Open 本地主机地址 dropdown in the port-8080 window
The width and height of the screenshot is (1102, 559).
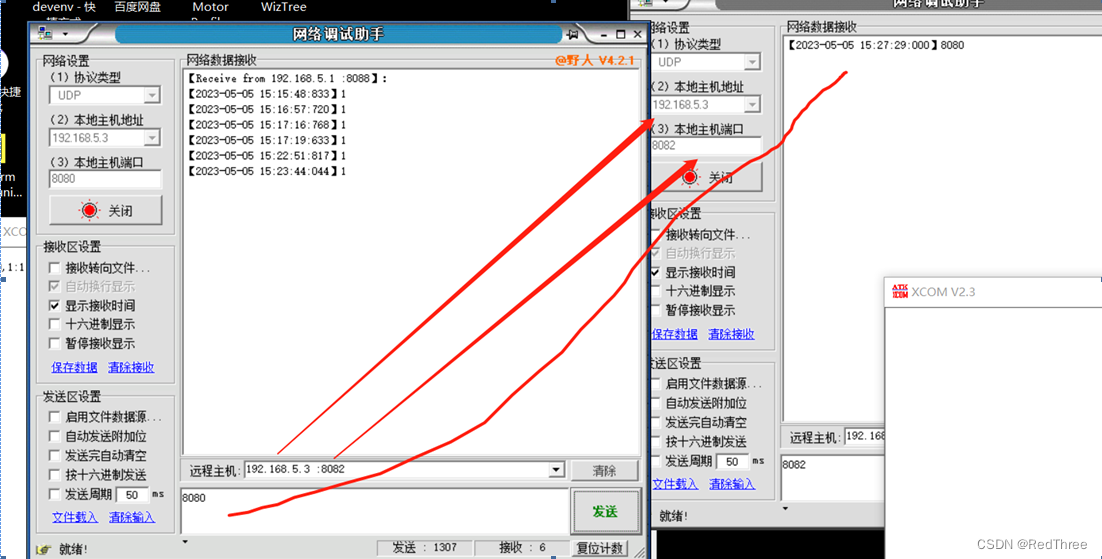point(152,138)
